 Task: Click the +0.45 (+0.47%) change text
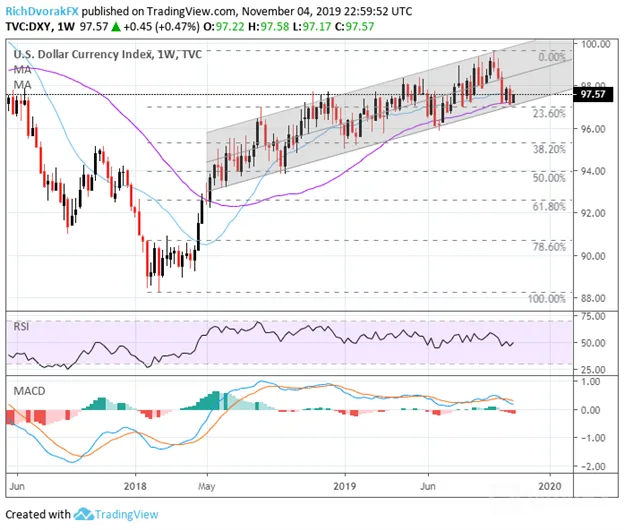click(162, 27)
